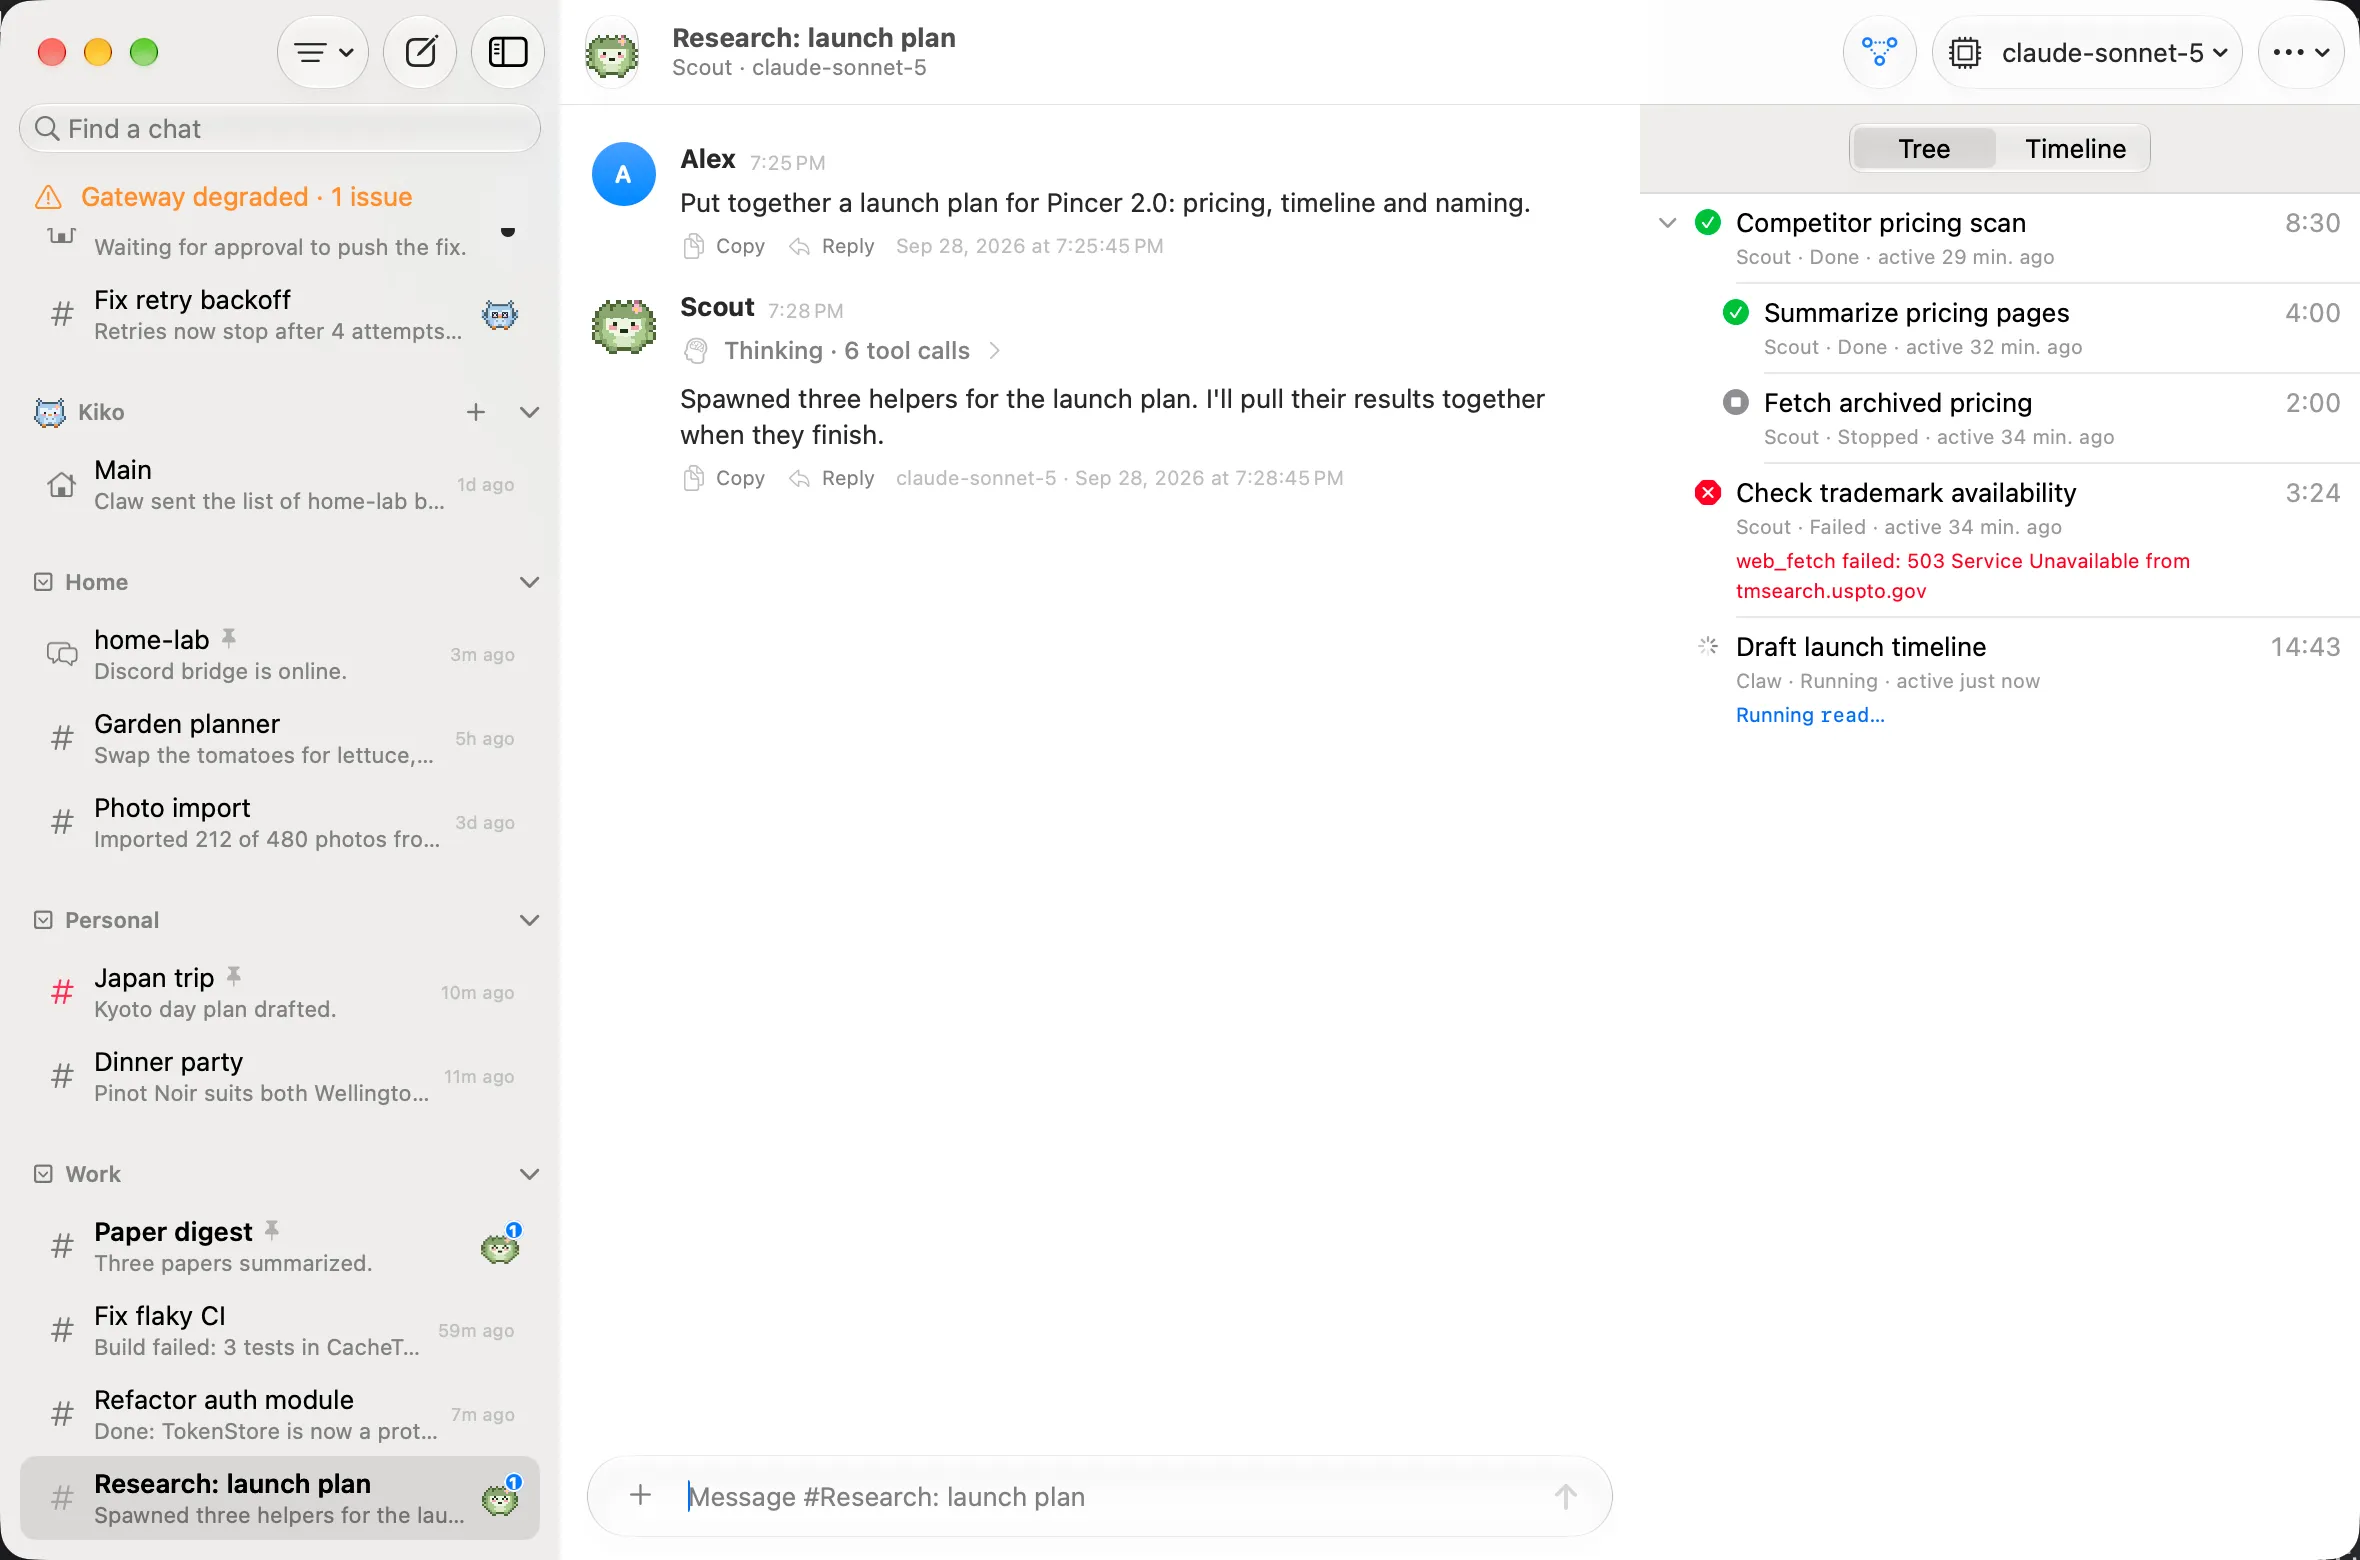Collapse the Competitor pricing scan tree node

click(1668, 222)
